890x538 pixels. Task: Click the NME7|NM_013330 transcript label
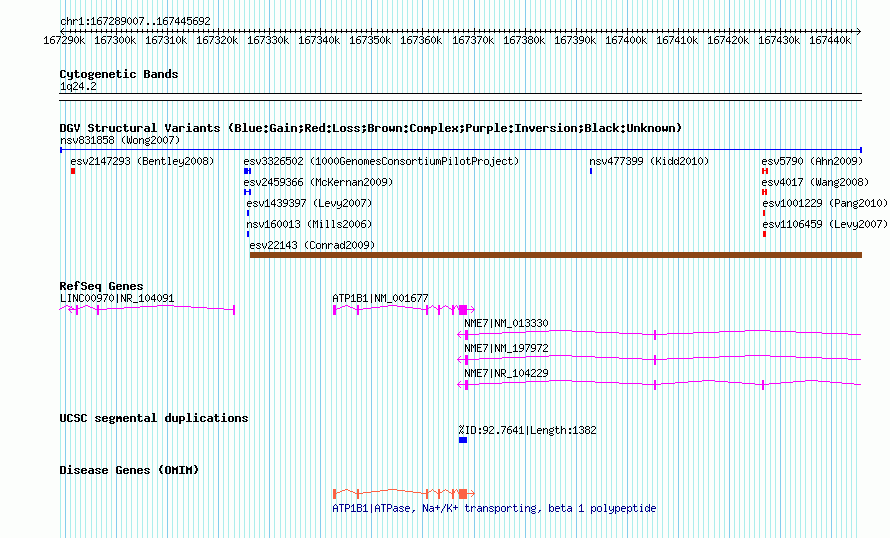click(506, 323)
